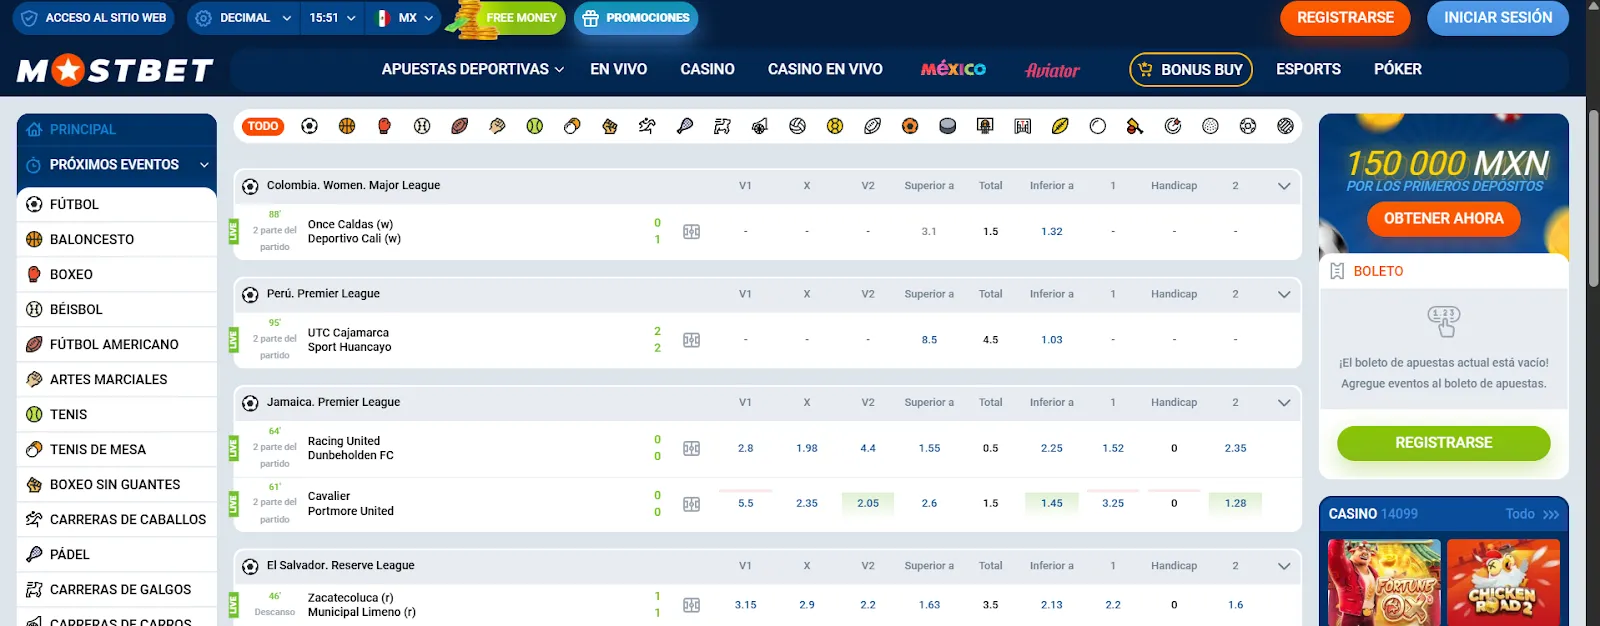This screenshot has height=626, width=1600.
Task: Bet on V1 odds 2.8 for Racing United
Action: click(x=746, y=449)
